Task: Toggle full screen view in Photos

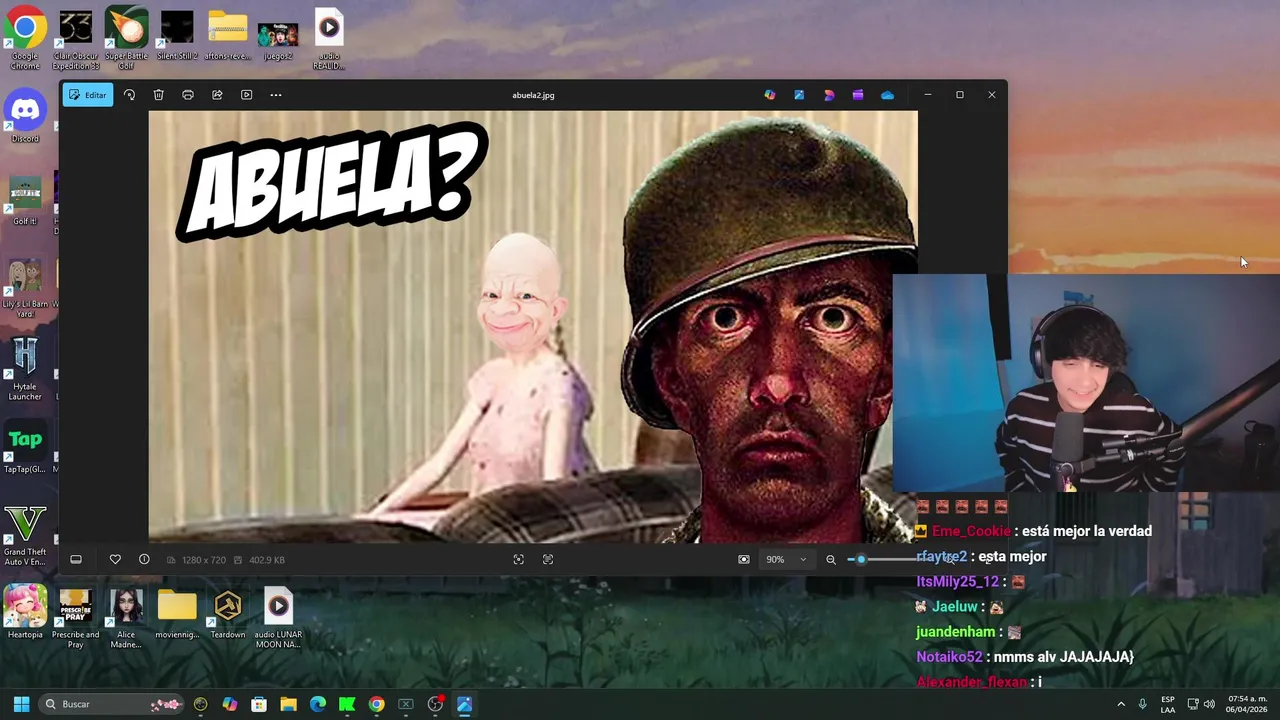Action: [744, 560]
